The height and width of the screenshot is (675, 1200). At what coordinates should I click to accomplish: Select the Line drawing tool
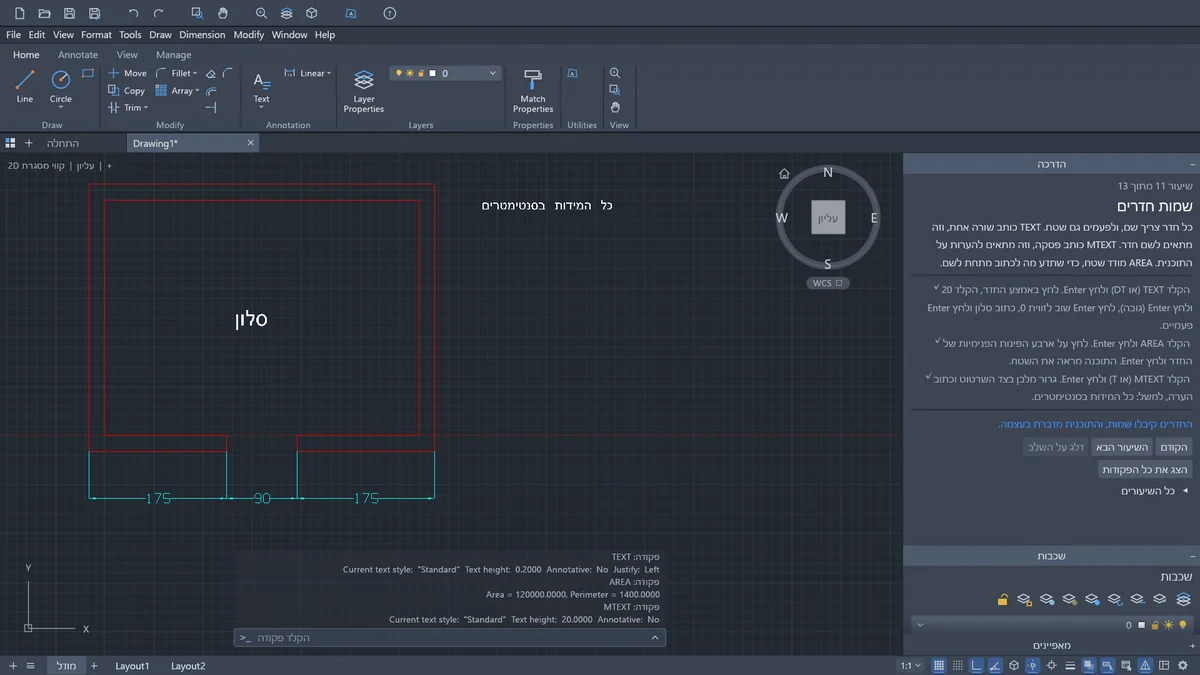coord(25,86)
